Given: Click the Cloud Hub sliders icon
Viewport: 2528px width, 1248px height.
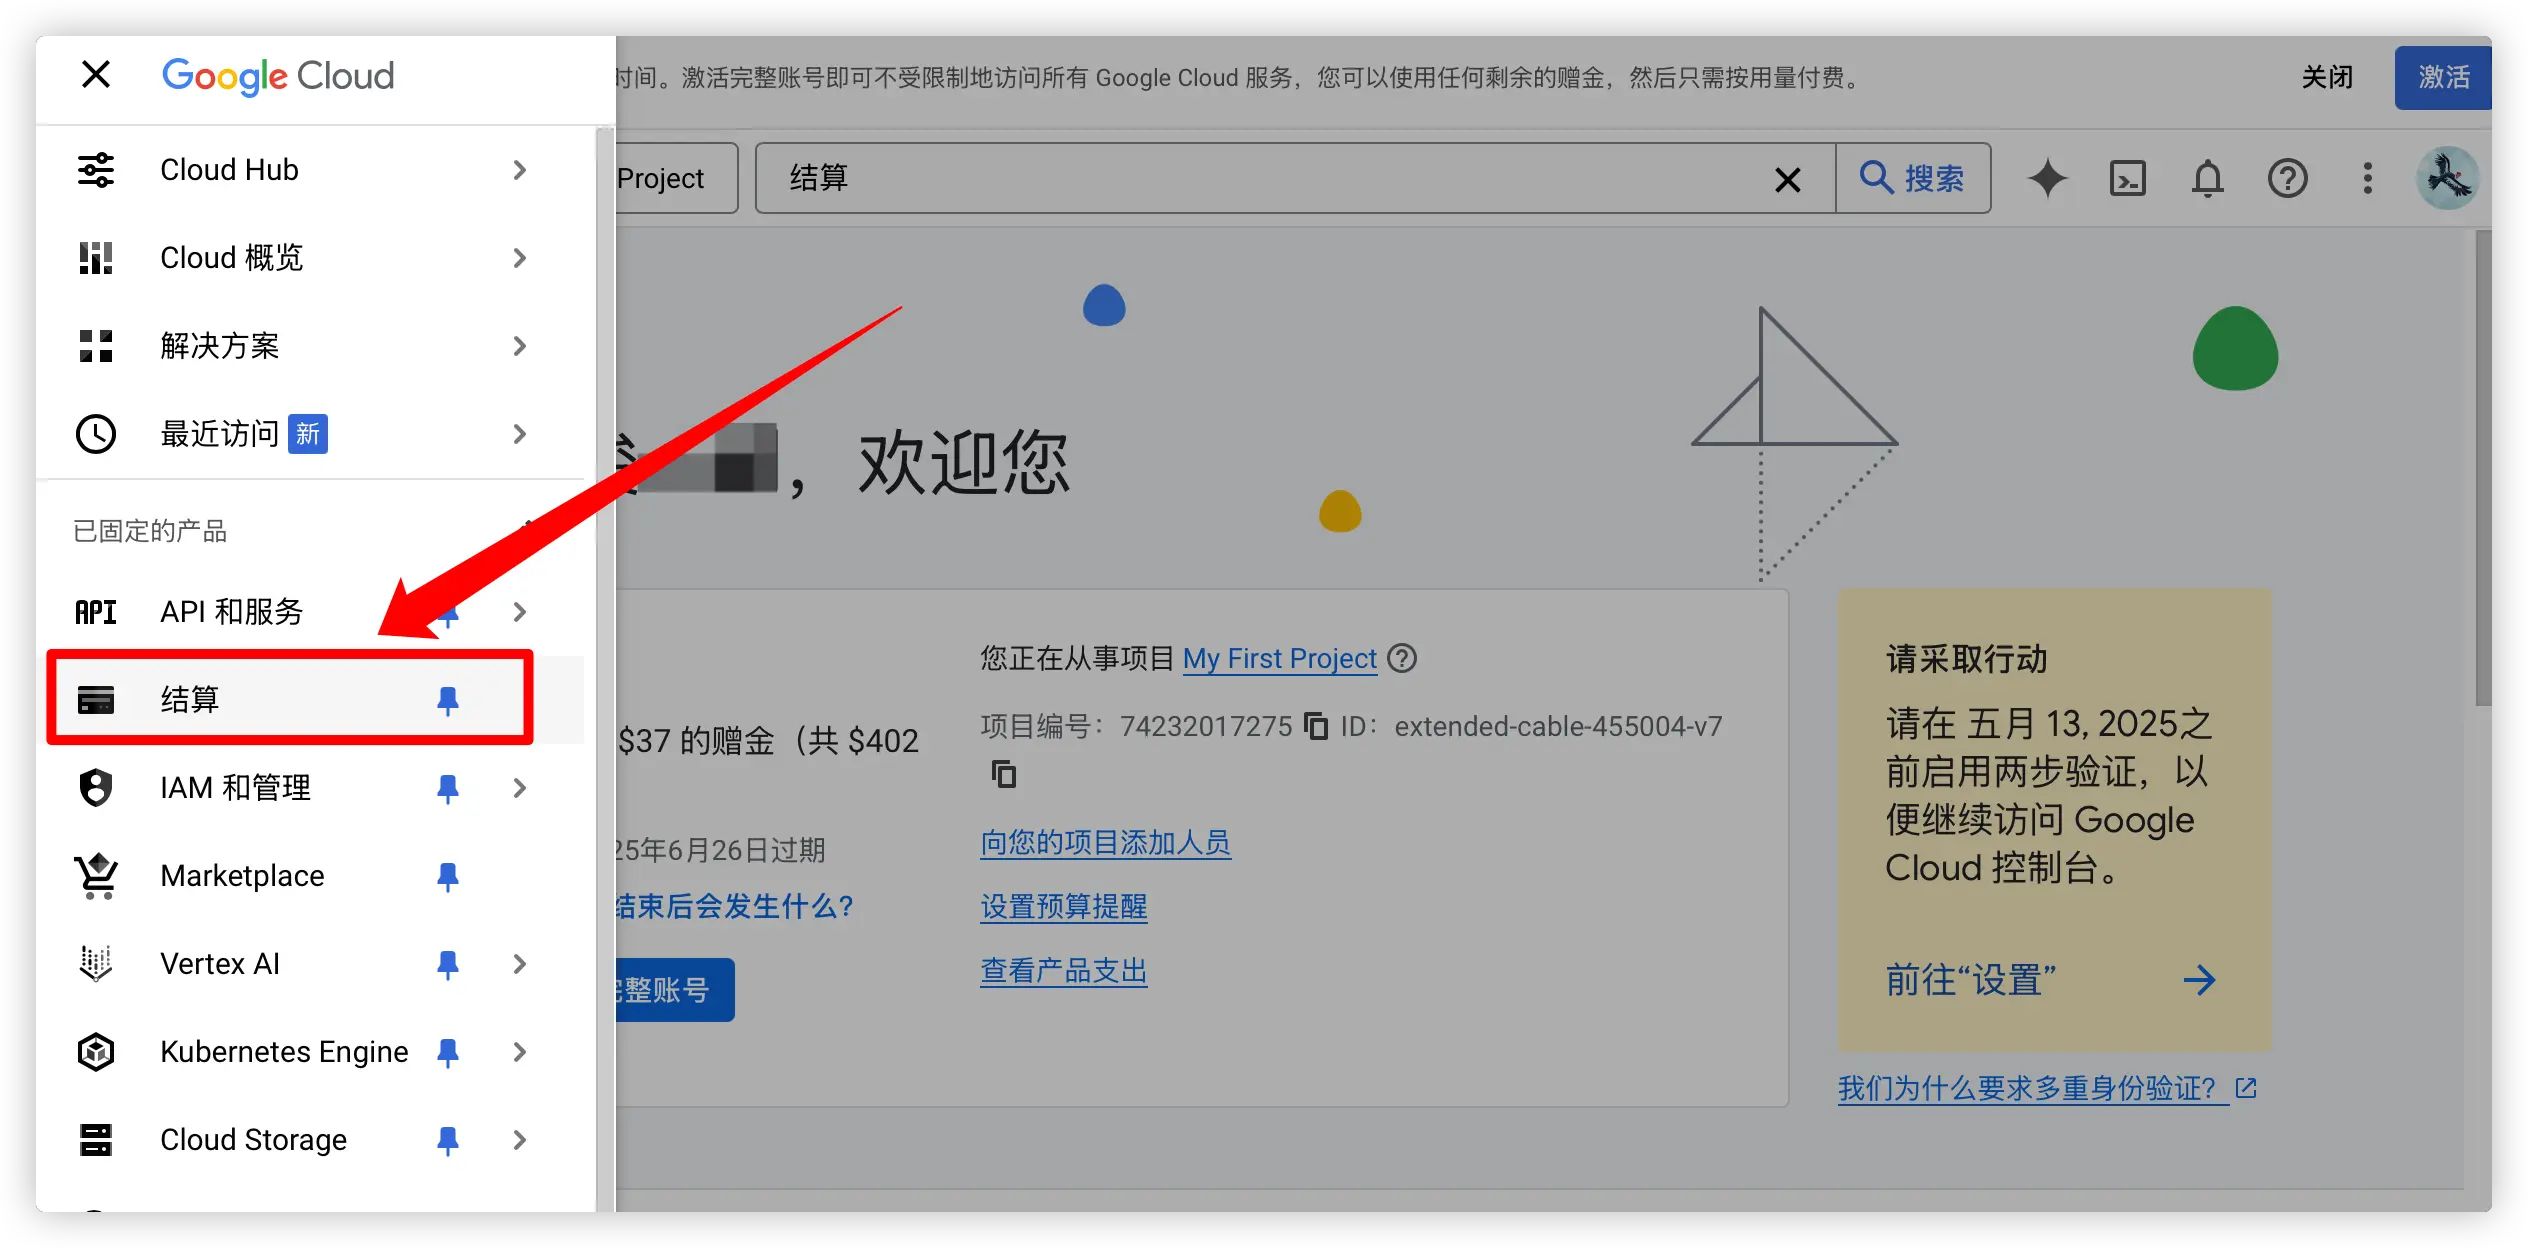Looking at the screenshot, I should click(x=96, y=170).
